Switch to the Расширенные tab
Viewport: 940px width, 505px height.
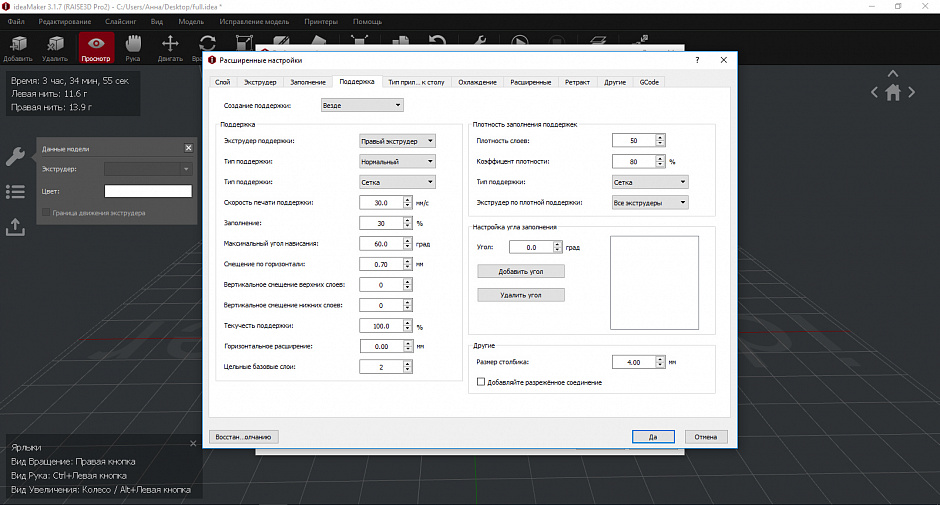[531, 82]
